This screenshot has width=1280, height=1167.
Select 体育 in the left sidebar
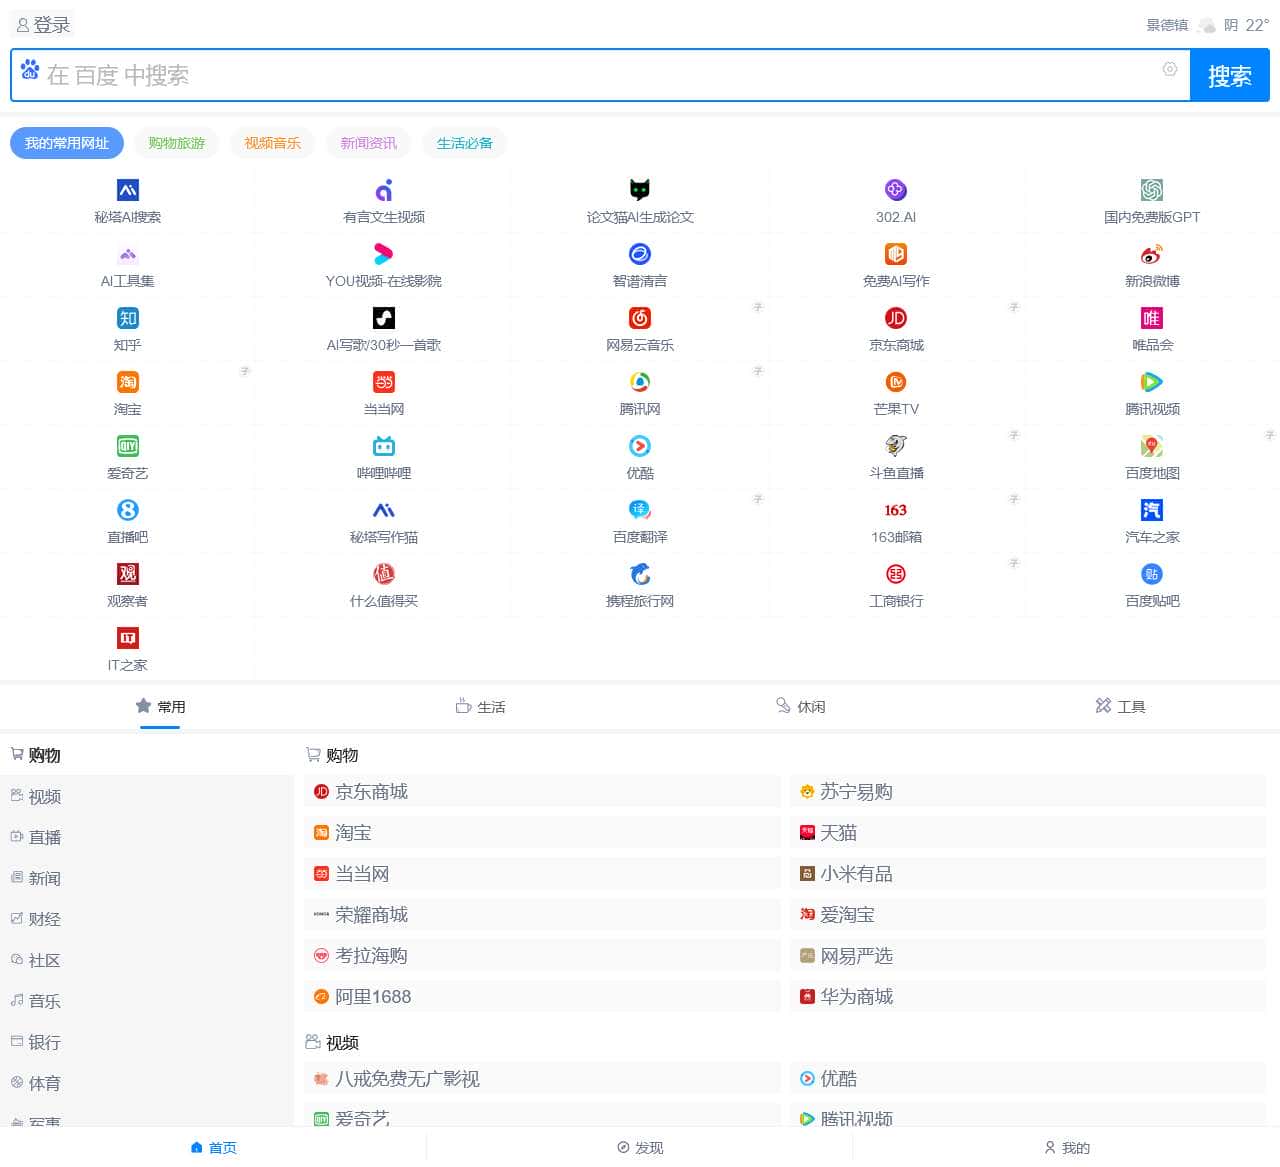click(147, 1084)
